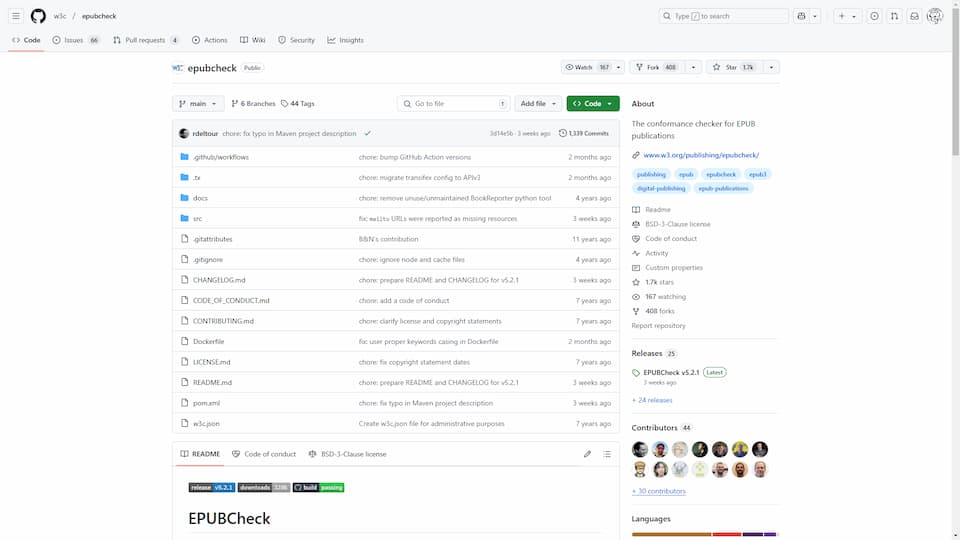Viewport: 960px width, 540px height.
Task: Expand the Copilot dropdown arrow in header
Action: point(815,16)
